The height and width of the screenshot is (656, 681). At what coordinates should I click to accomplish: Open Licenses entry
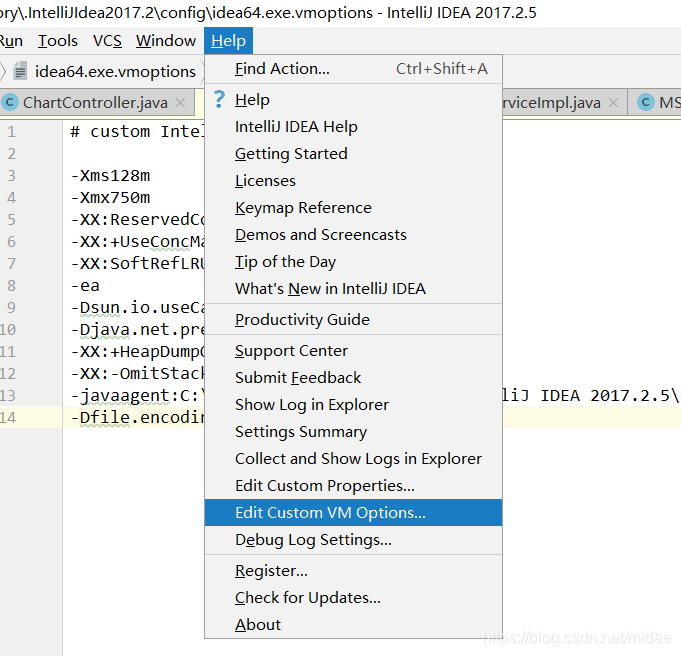pyautogui.click(x=353, y=180)
